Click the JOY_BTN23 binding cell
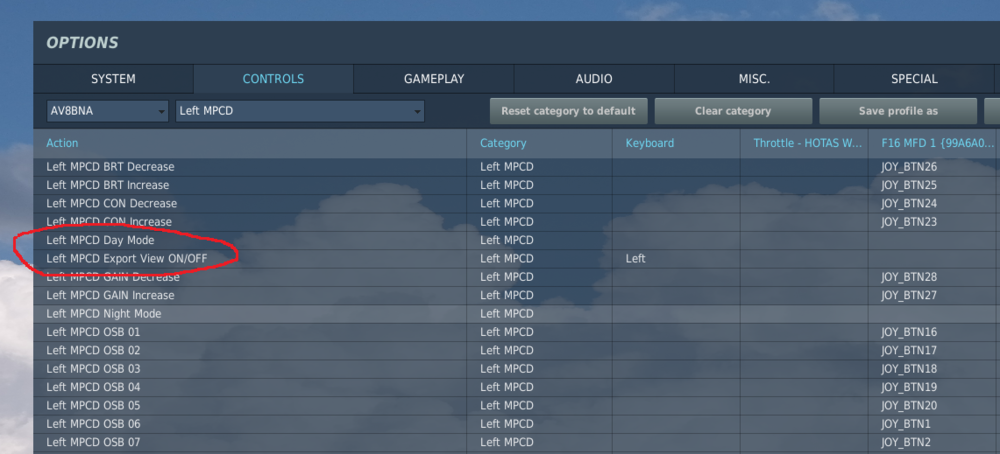Screen dimensions: 1000x454 point(934,222)
